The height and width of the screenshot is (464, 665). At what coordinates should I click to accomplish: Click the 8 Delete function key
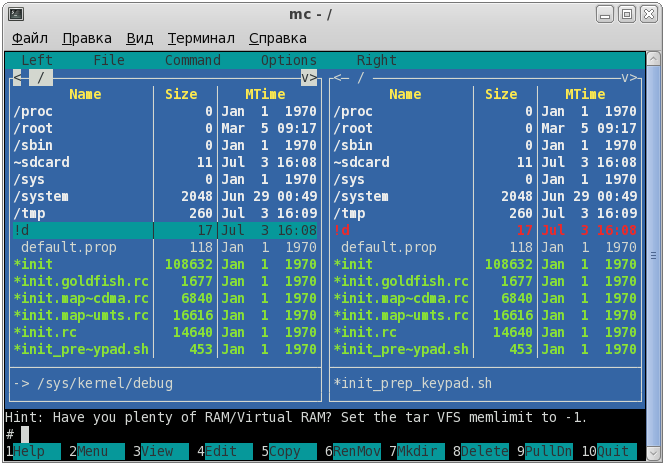point(481,451)
